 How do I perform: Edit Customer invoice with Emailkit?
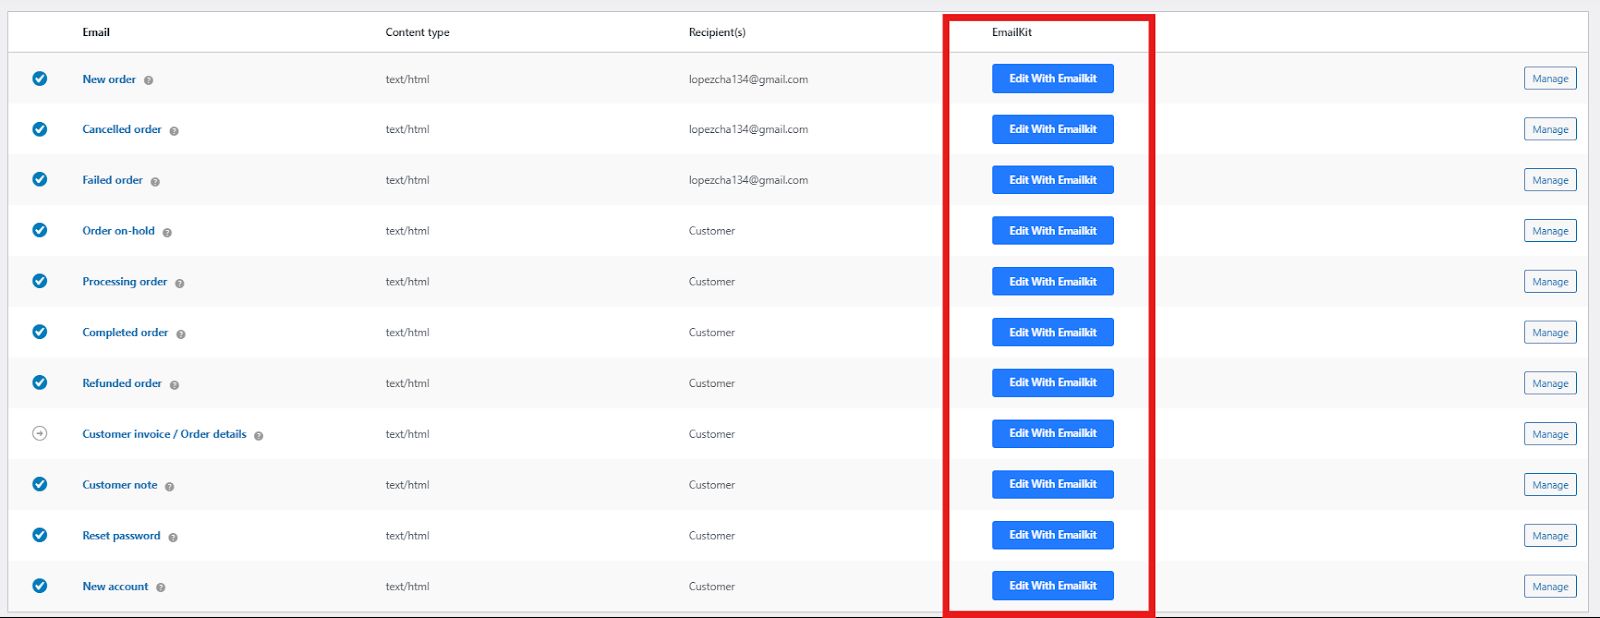pyautogui.click(x=1053, y=434)
